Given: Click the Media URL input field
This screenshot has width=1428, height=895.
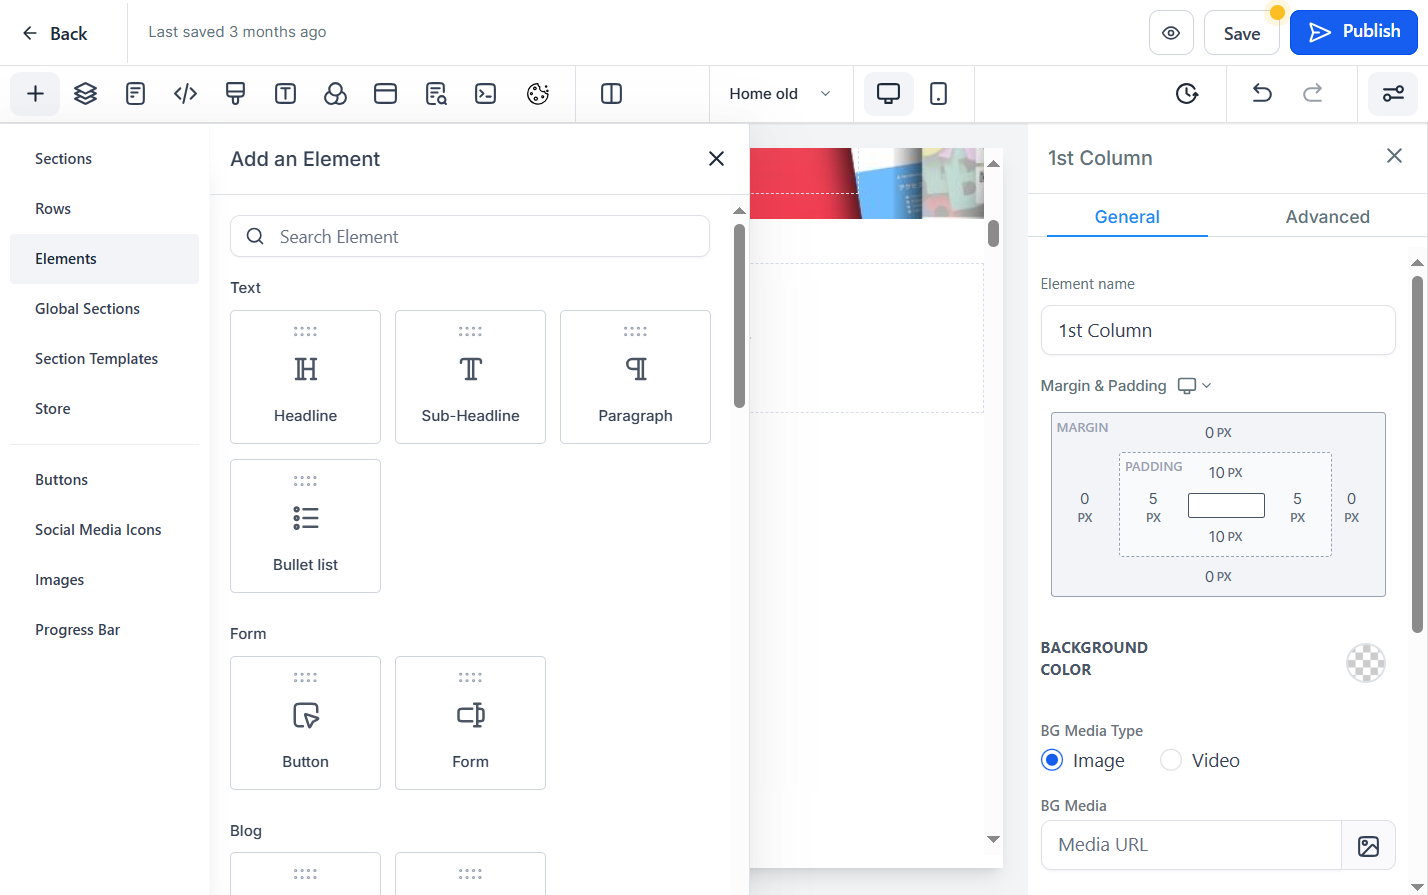Looking at the screenshot, I should point(1191,845).
